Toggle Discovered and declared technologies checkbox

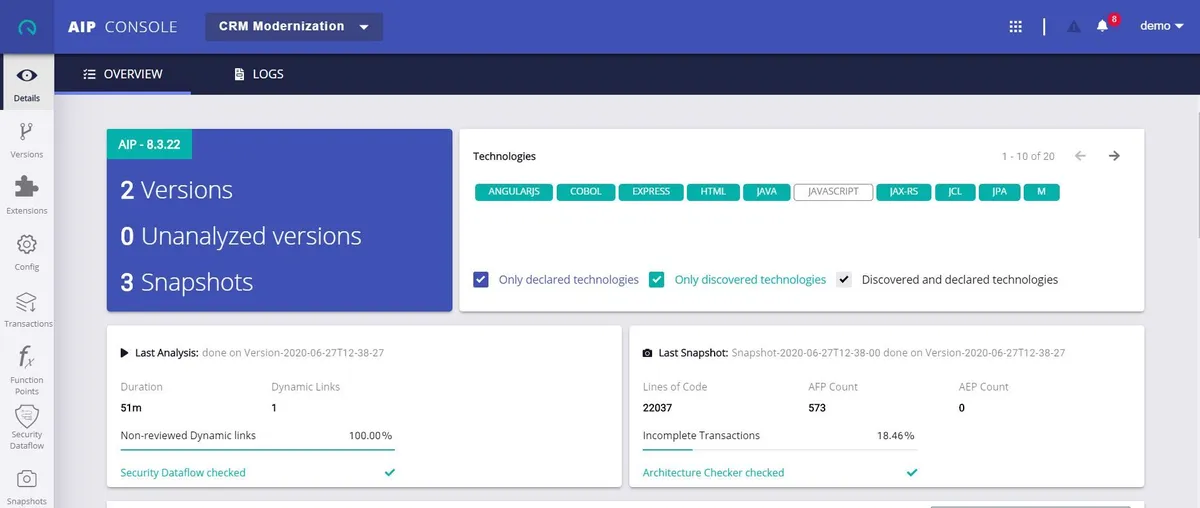(x=844, y=280)
